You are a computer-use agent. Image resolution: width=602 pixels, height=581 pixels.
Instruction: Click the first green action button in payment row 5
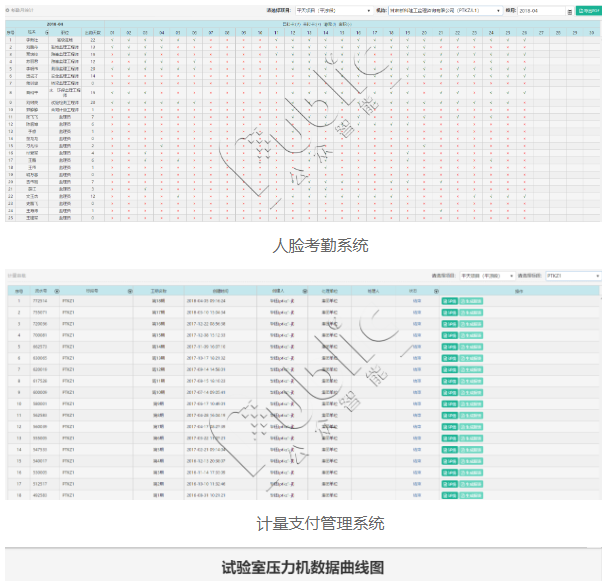coord(448,346)
